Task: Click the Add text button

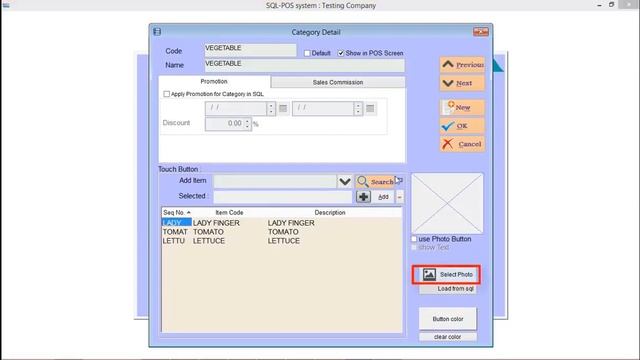Action: click(x=383, y=197)
